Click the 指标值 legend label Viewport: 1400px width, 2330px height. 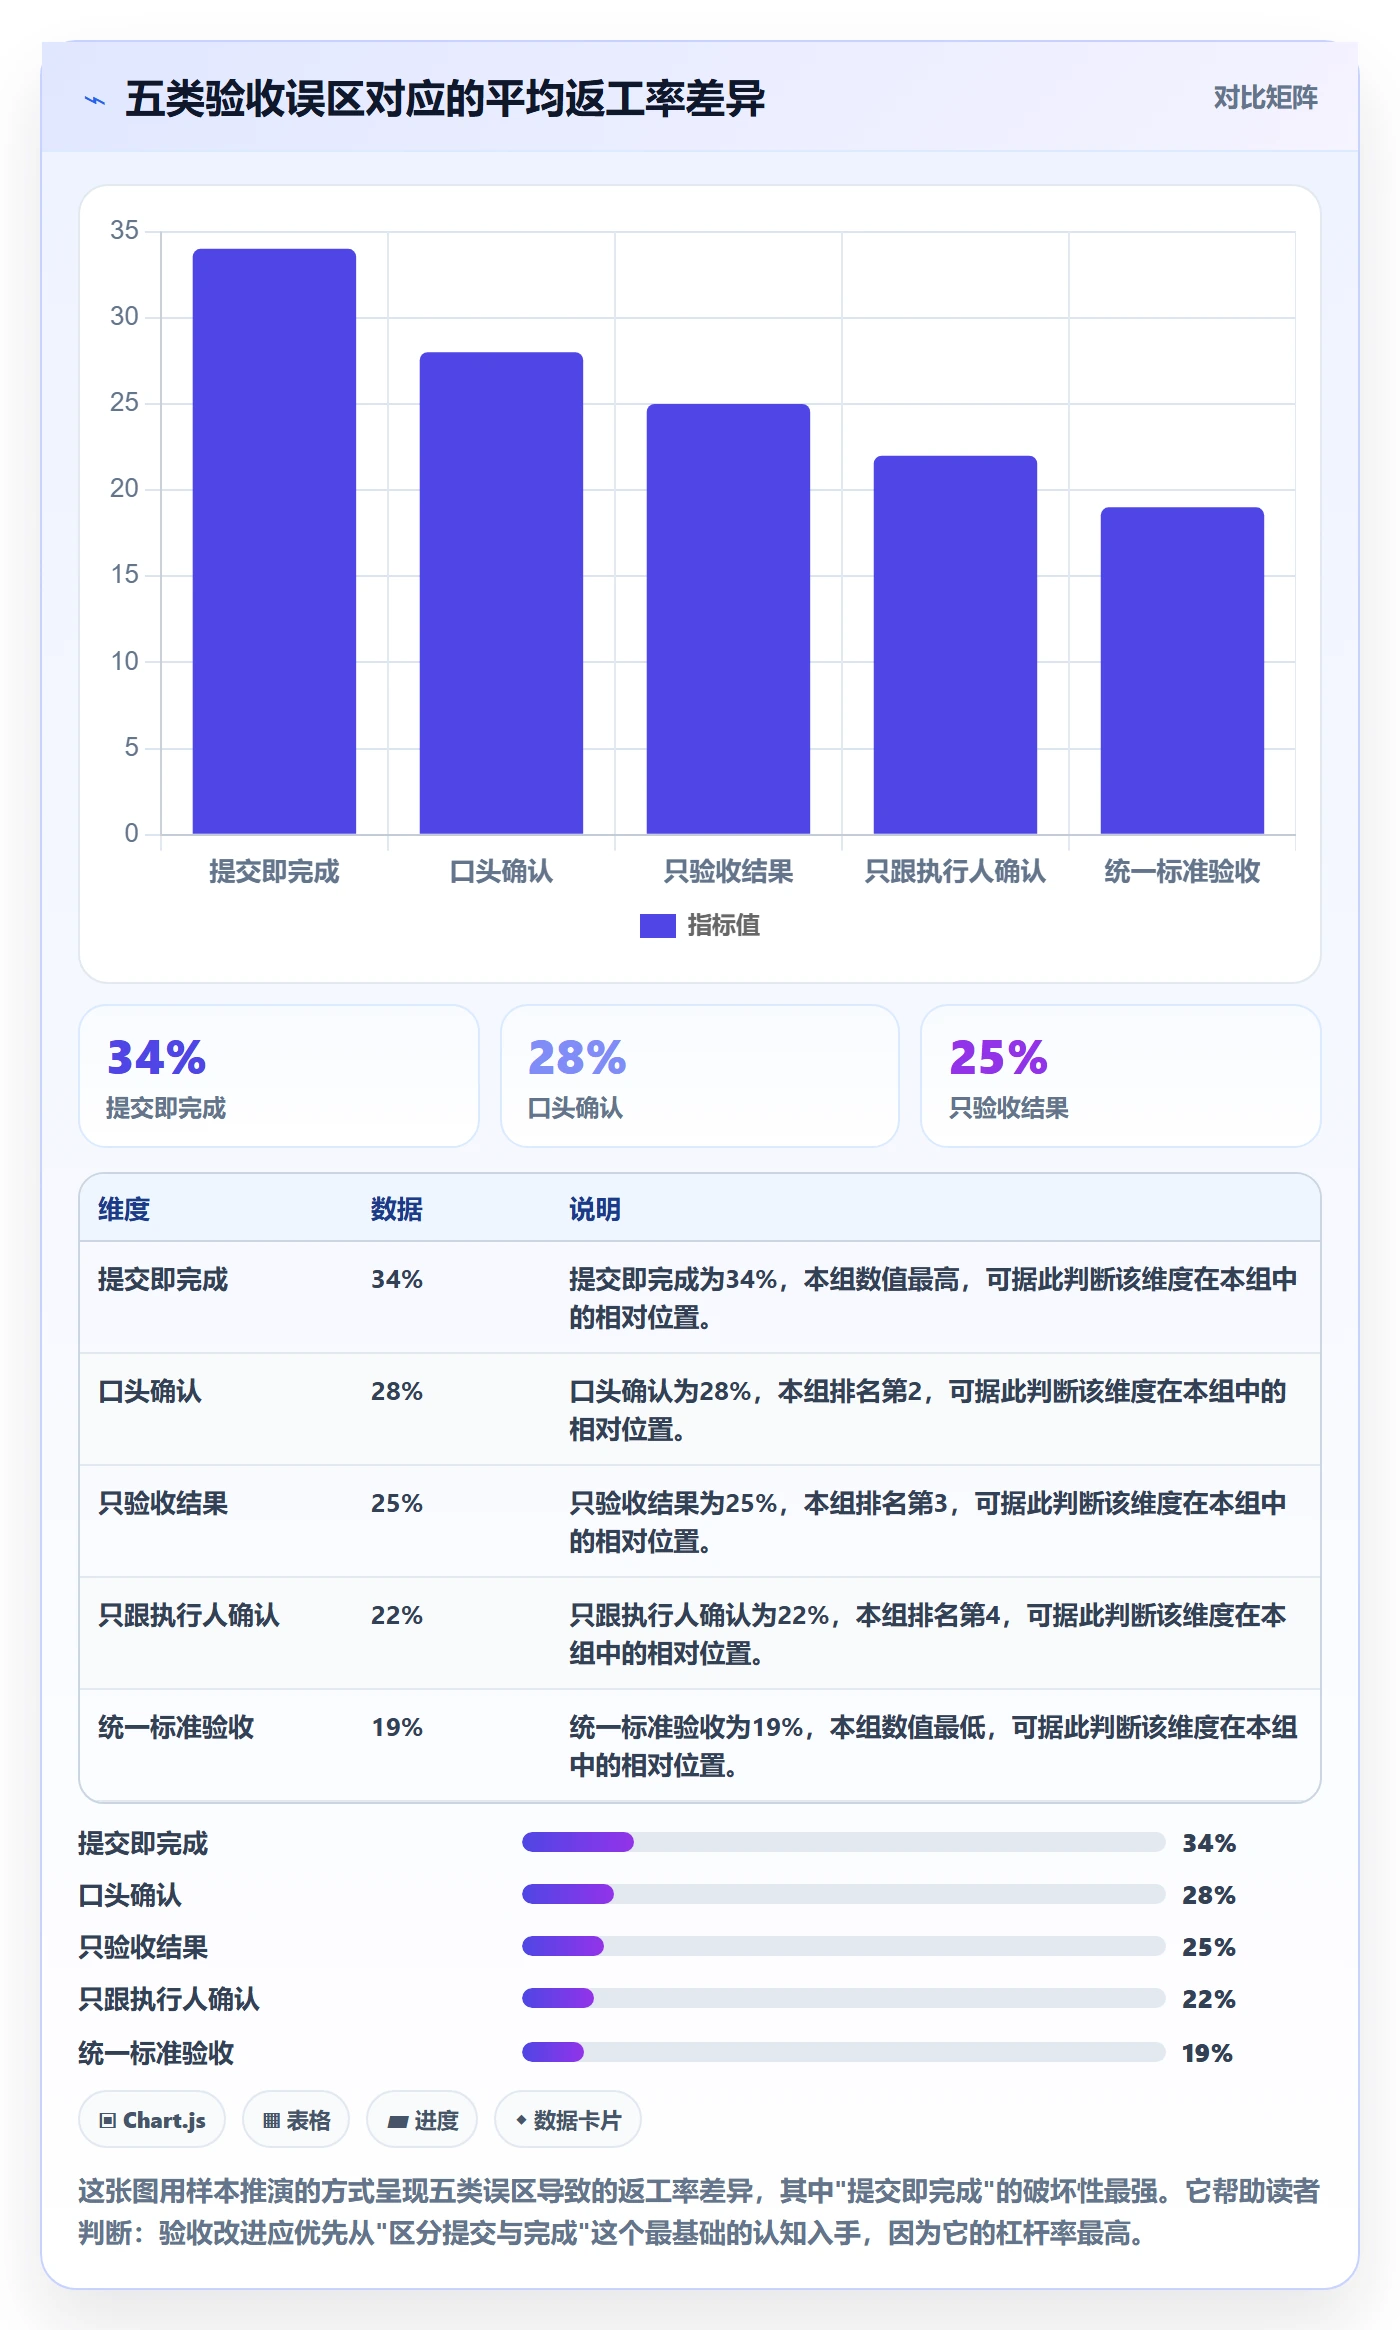(x=724, y=926)
